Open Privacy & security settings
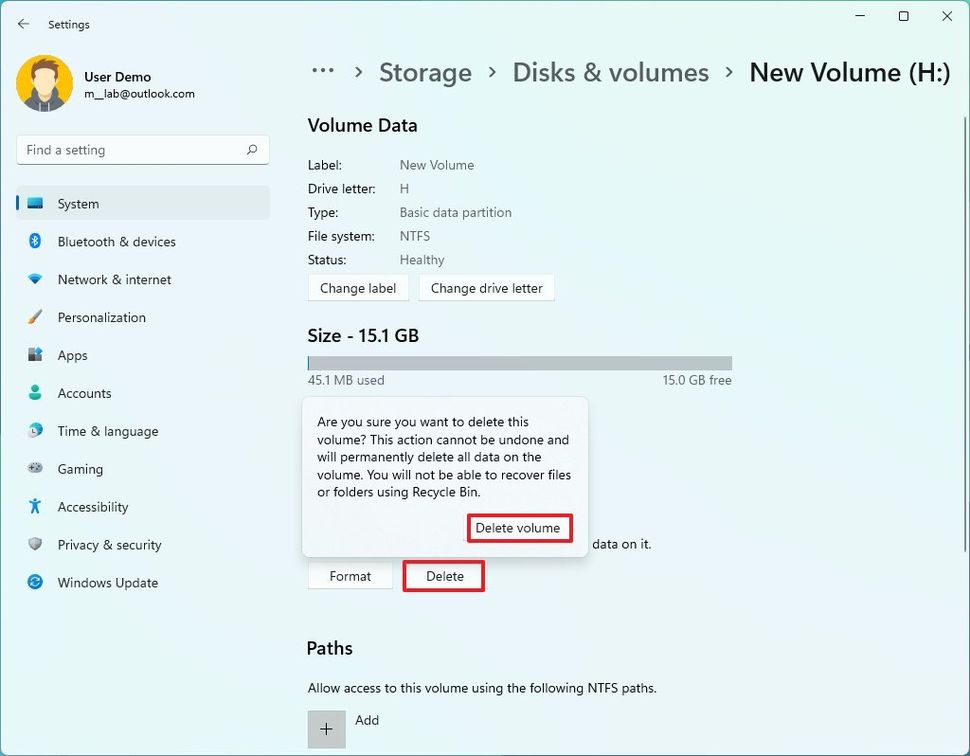 pyautogui.click(x=110, y=545)
